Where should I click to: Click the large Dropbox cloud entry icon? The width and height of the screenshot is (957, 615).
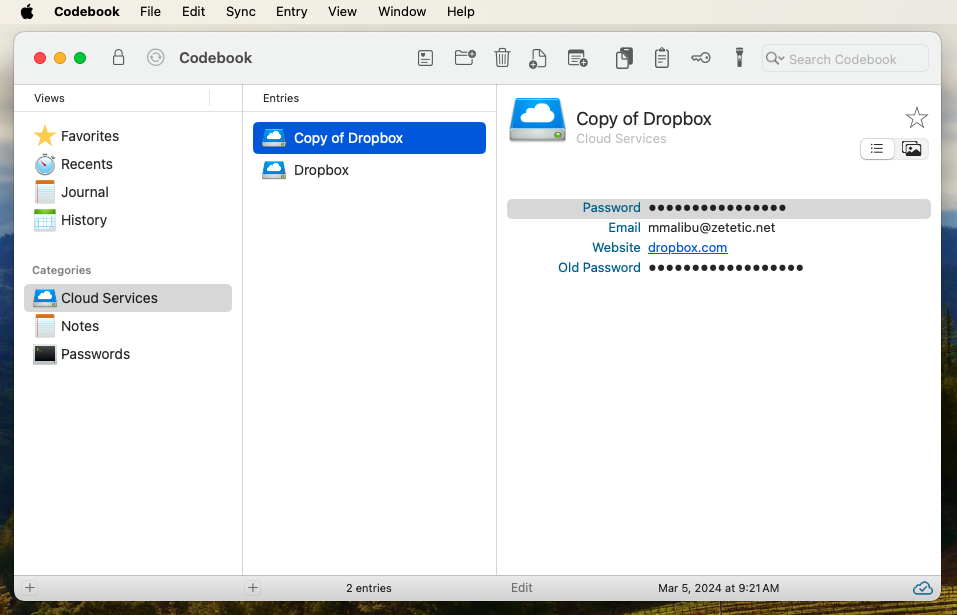pos(537,120)
